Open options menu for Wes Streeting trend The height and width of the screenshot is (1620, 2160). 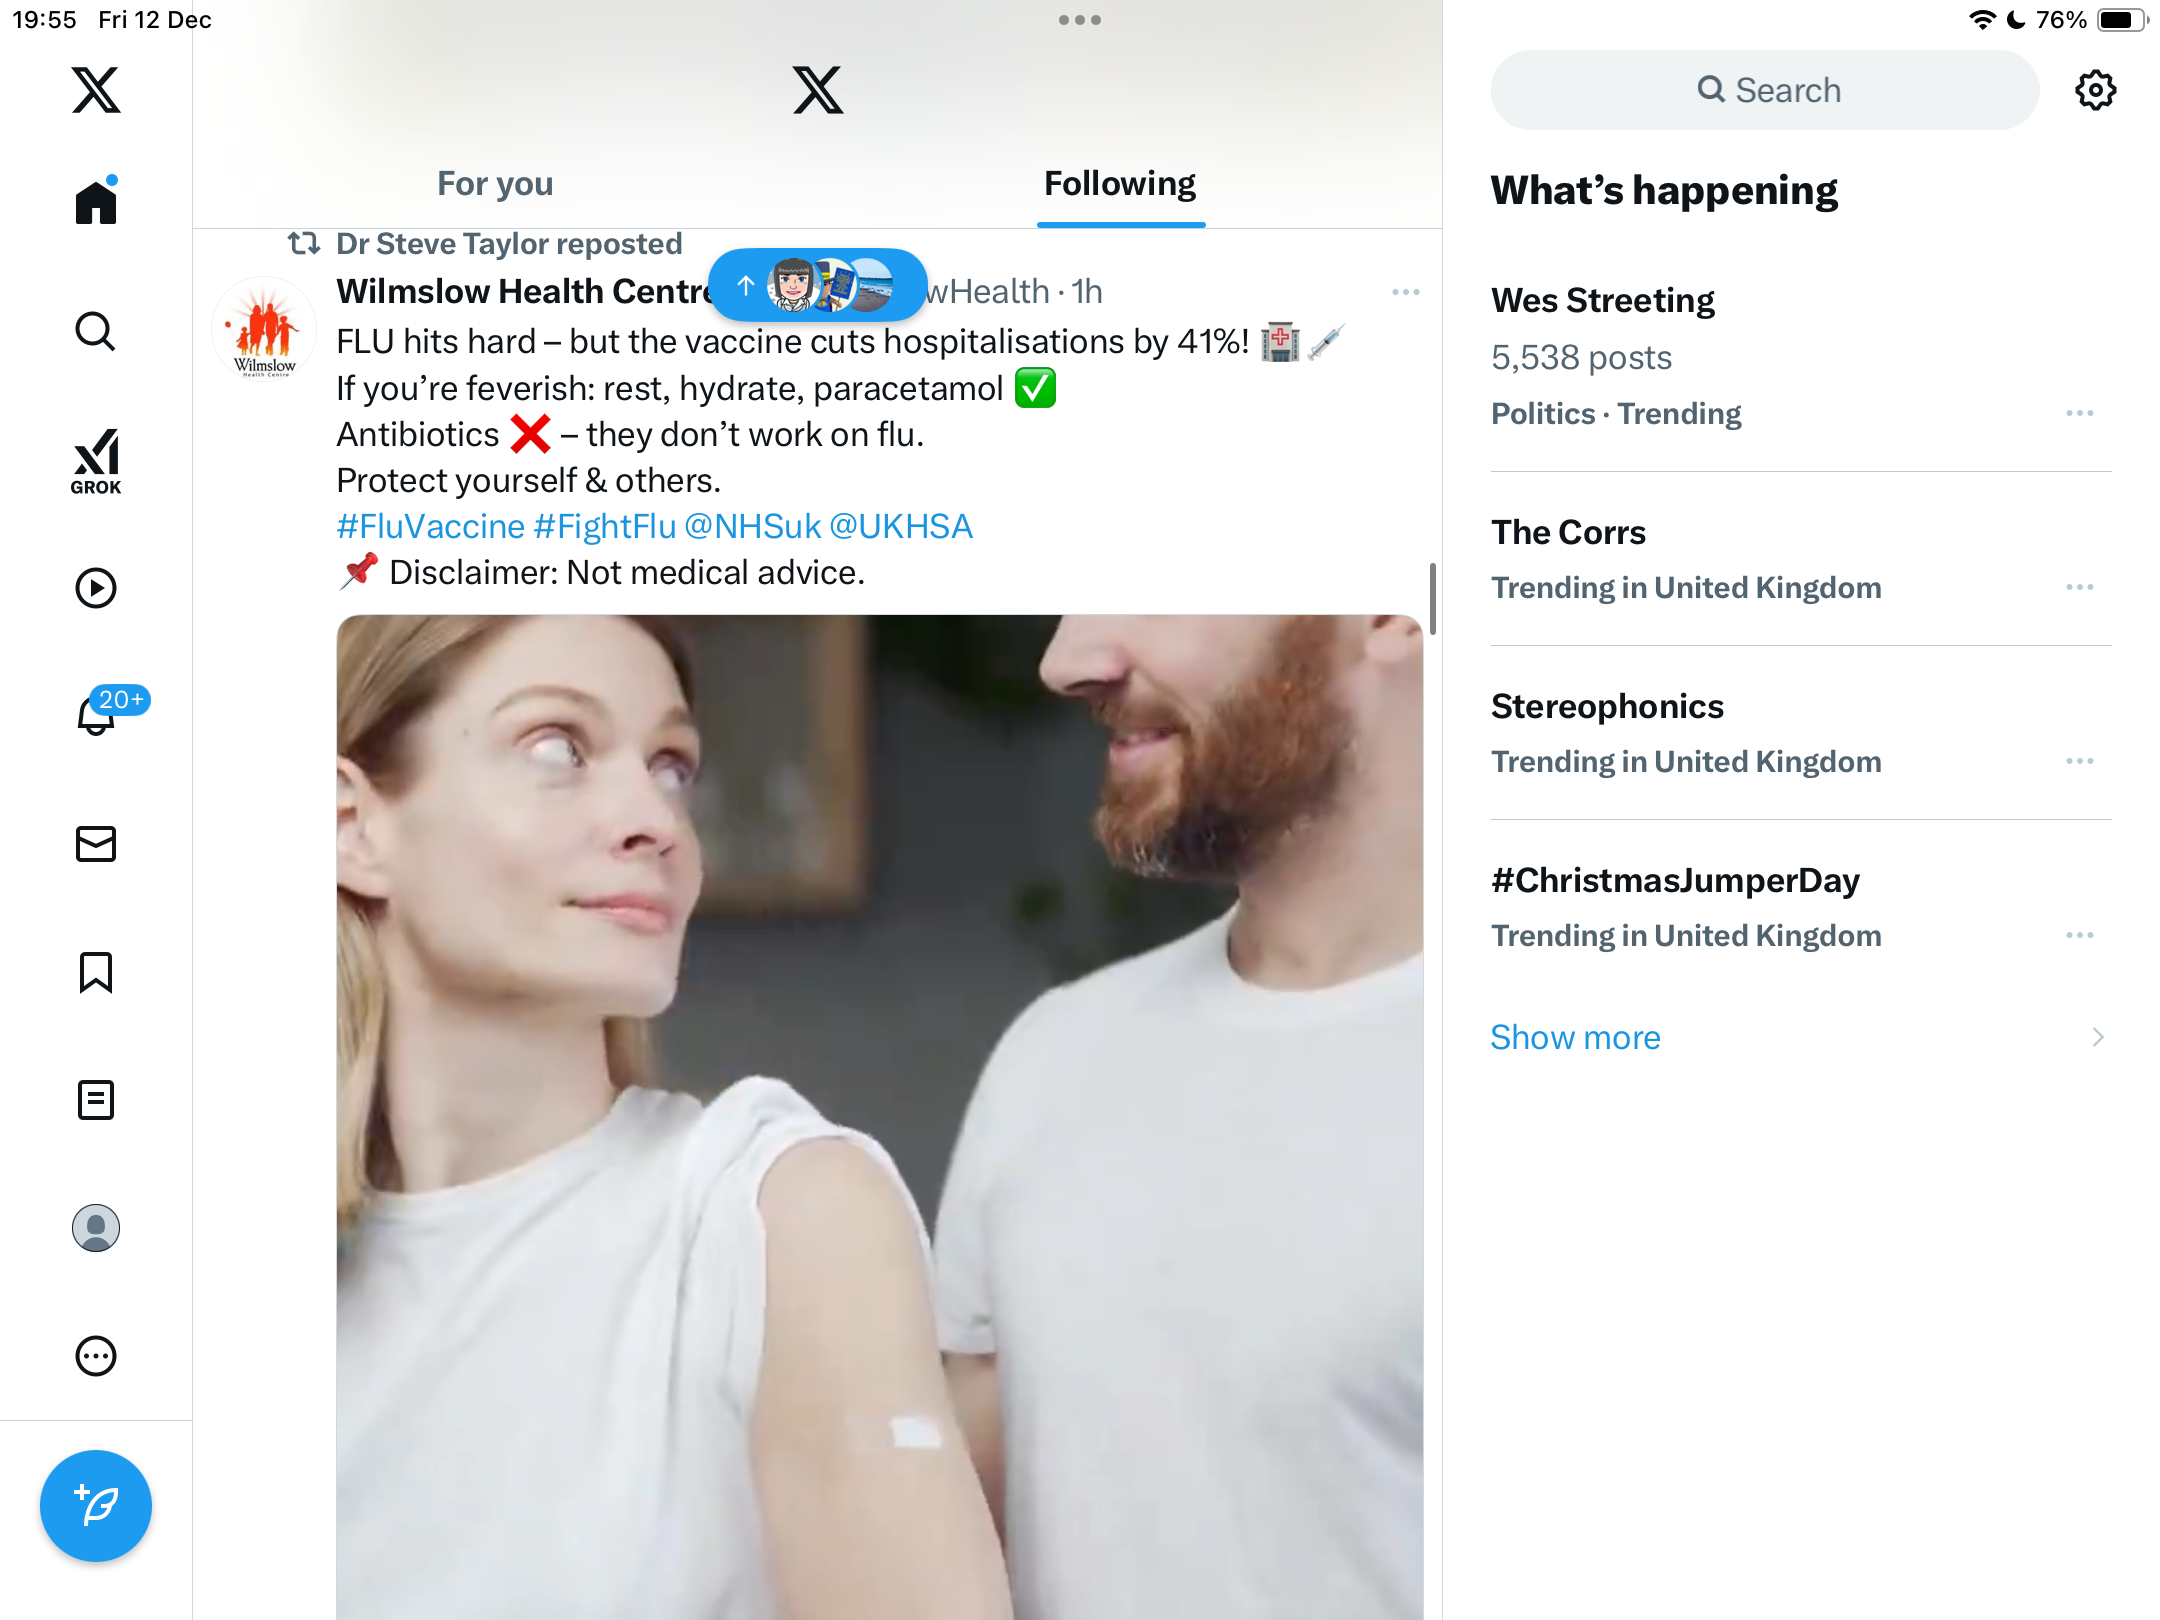click(2079, 413)
